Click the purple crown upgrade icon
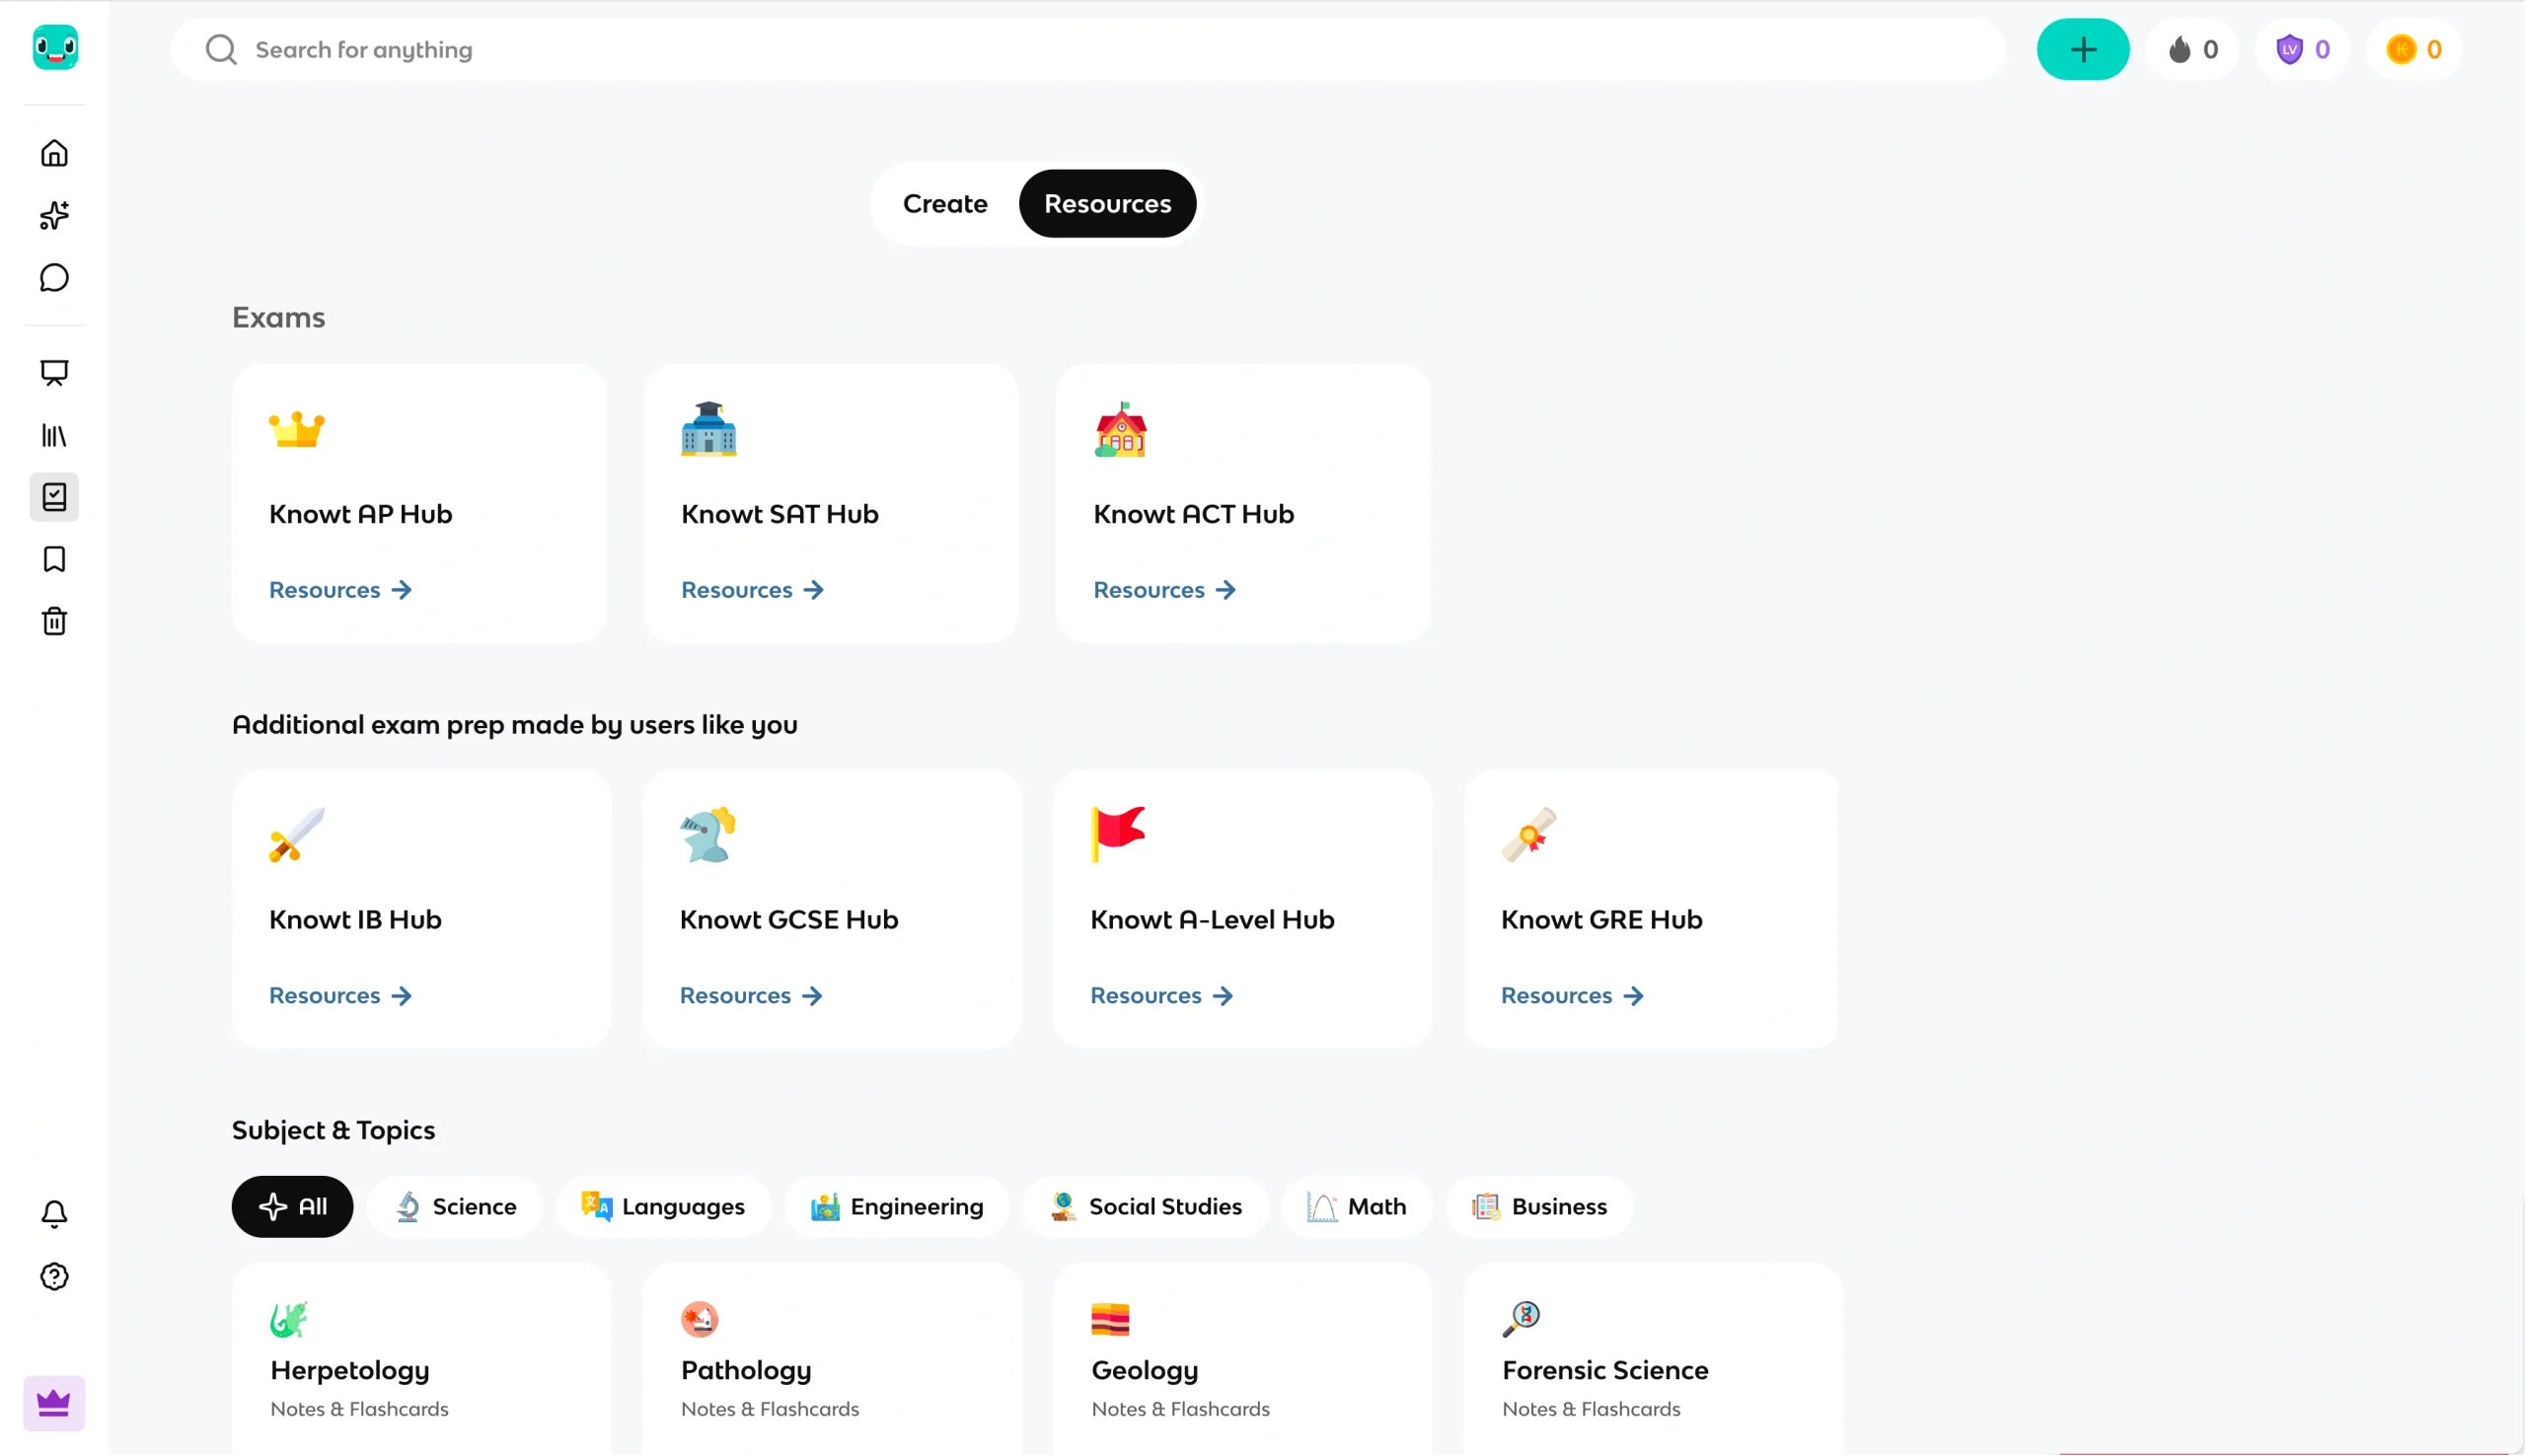The image size is (2526, 1456). click(x=54, y=1404)
